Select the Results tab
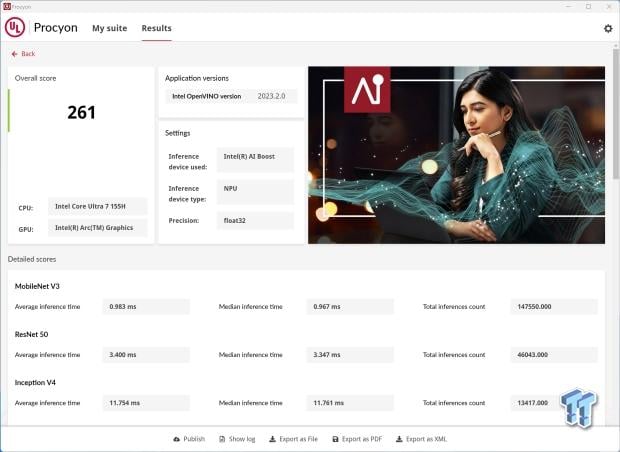 157,28
